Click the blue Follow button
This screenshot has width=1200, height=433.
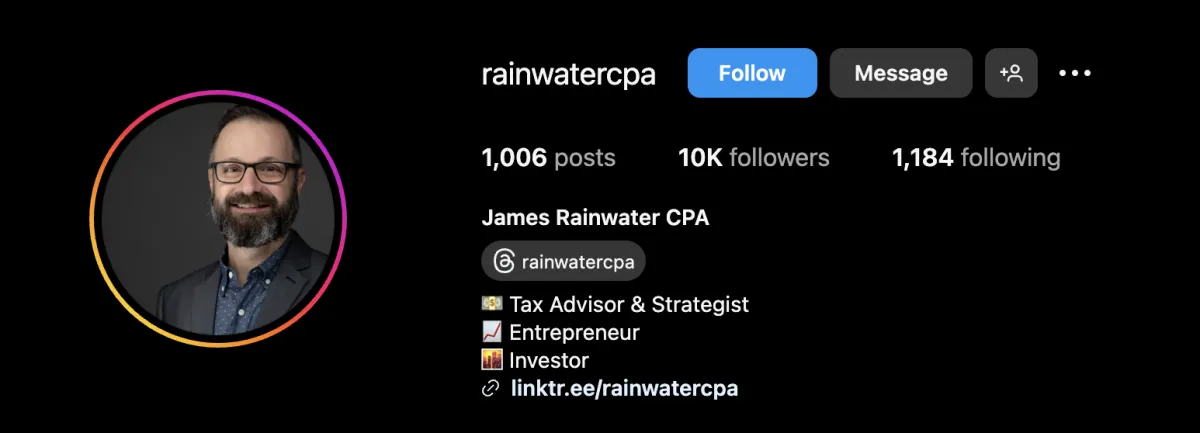pos(752,73)
